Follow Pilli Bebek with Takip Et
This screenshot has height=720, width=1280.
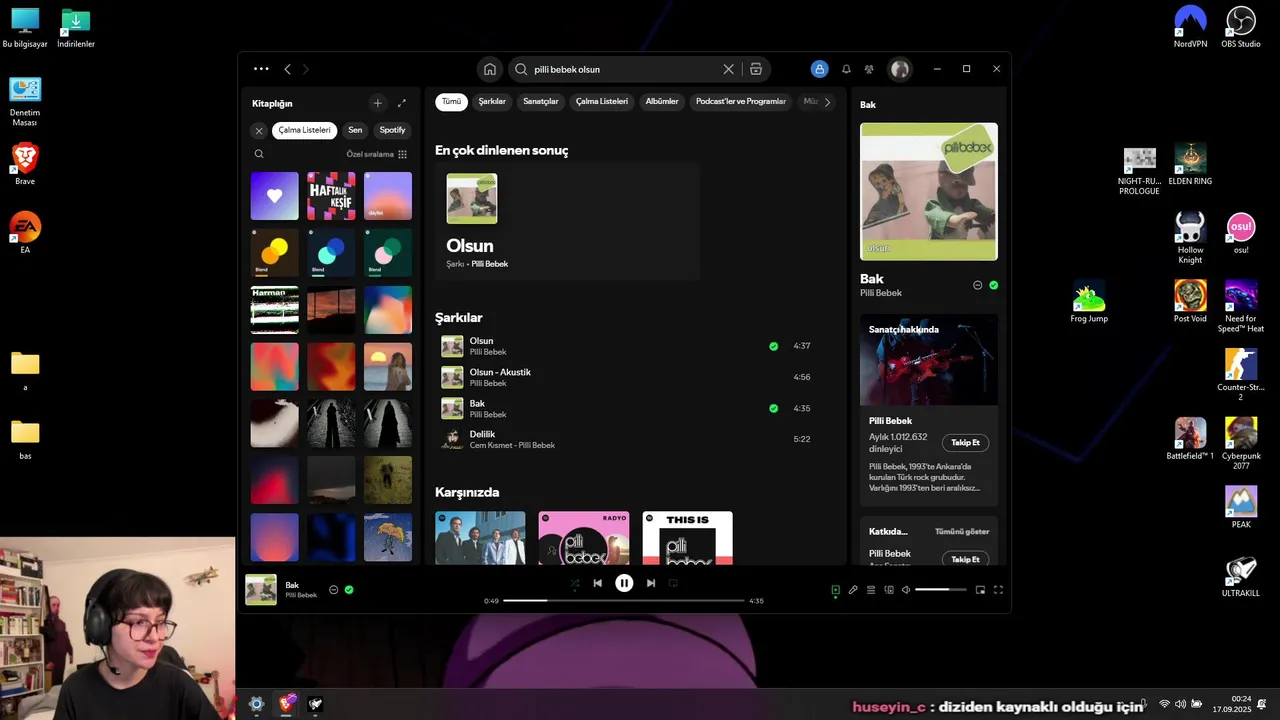pos(965,442)
